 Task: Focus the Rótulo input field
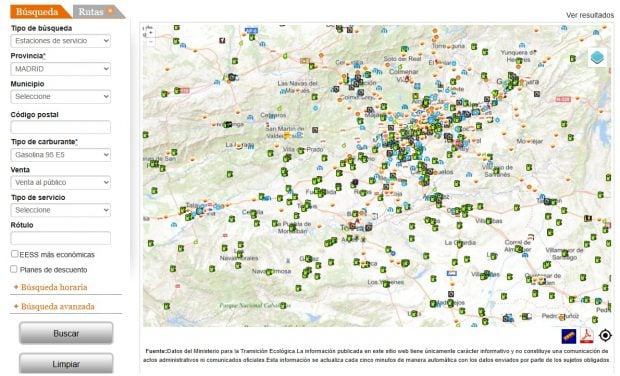[60, 238]
